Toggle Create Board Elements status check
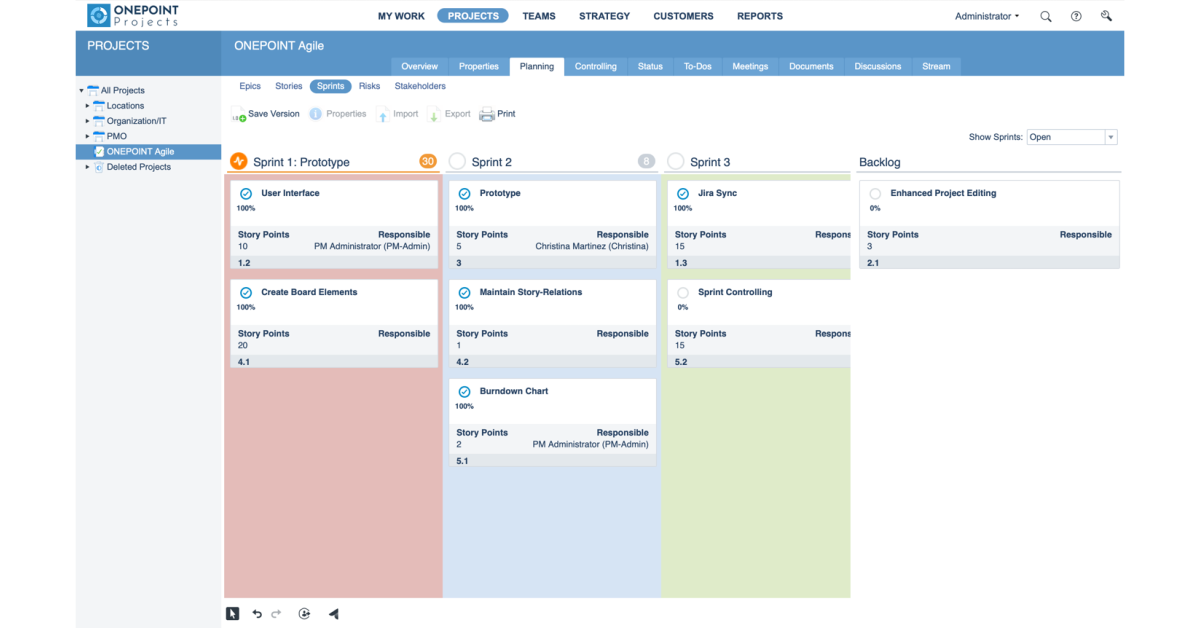This screenshot has width=1200, height=628. tap(246, 292)
